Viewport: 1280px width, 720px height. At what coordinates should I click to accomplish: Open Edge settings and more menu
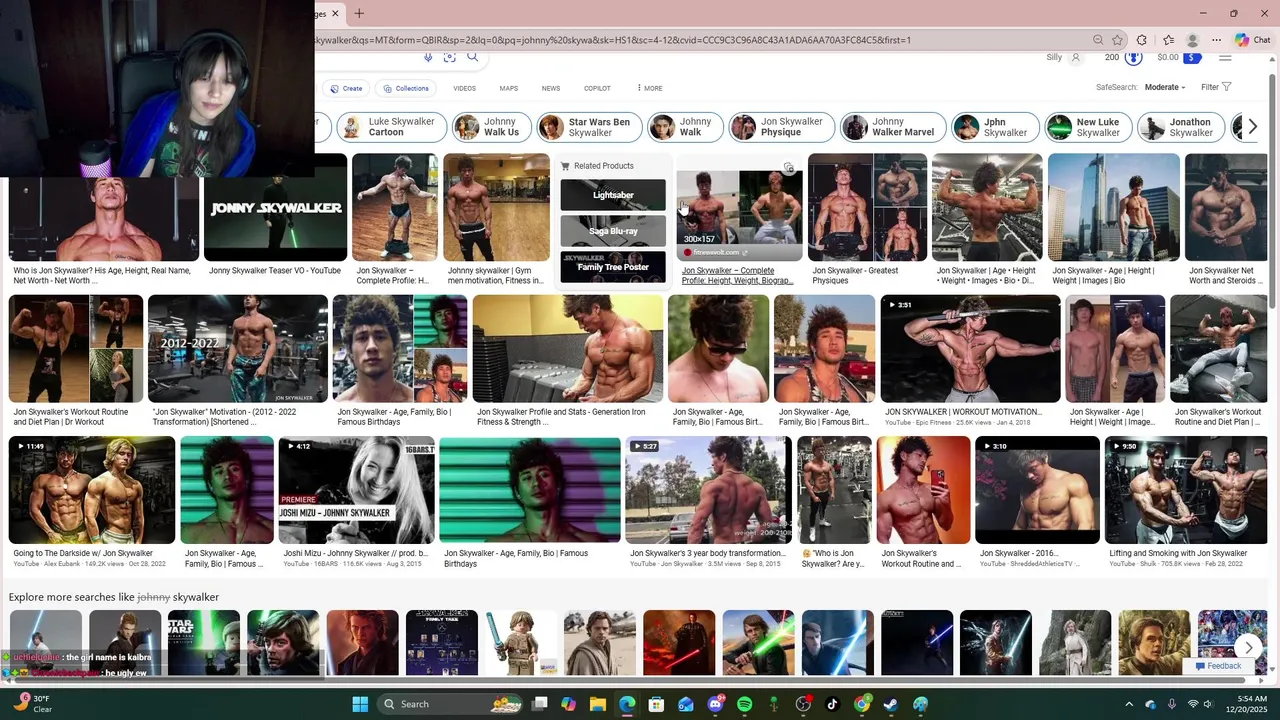tap(1216, 40)
